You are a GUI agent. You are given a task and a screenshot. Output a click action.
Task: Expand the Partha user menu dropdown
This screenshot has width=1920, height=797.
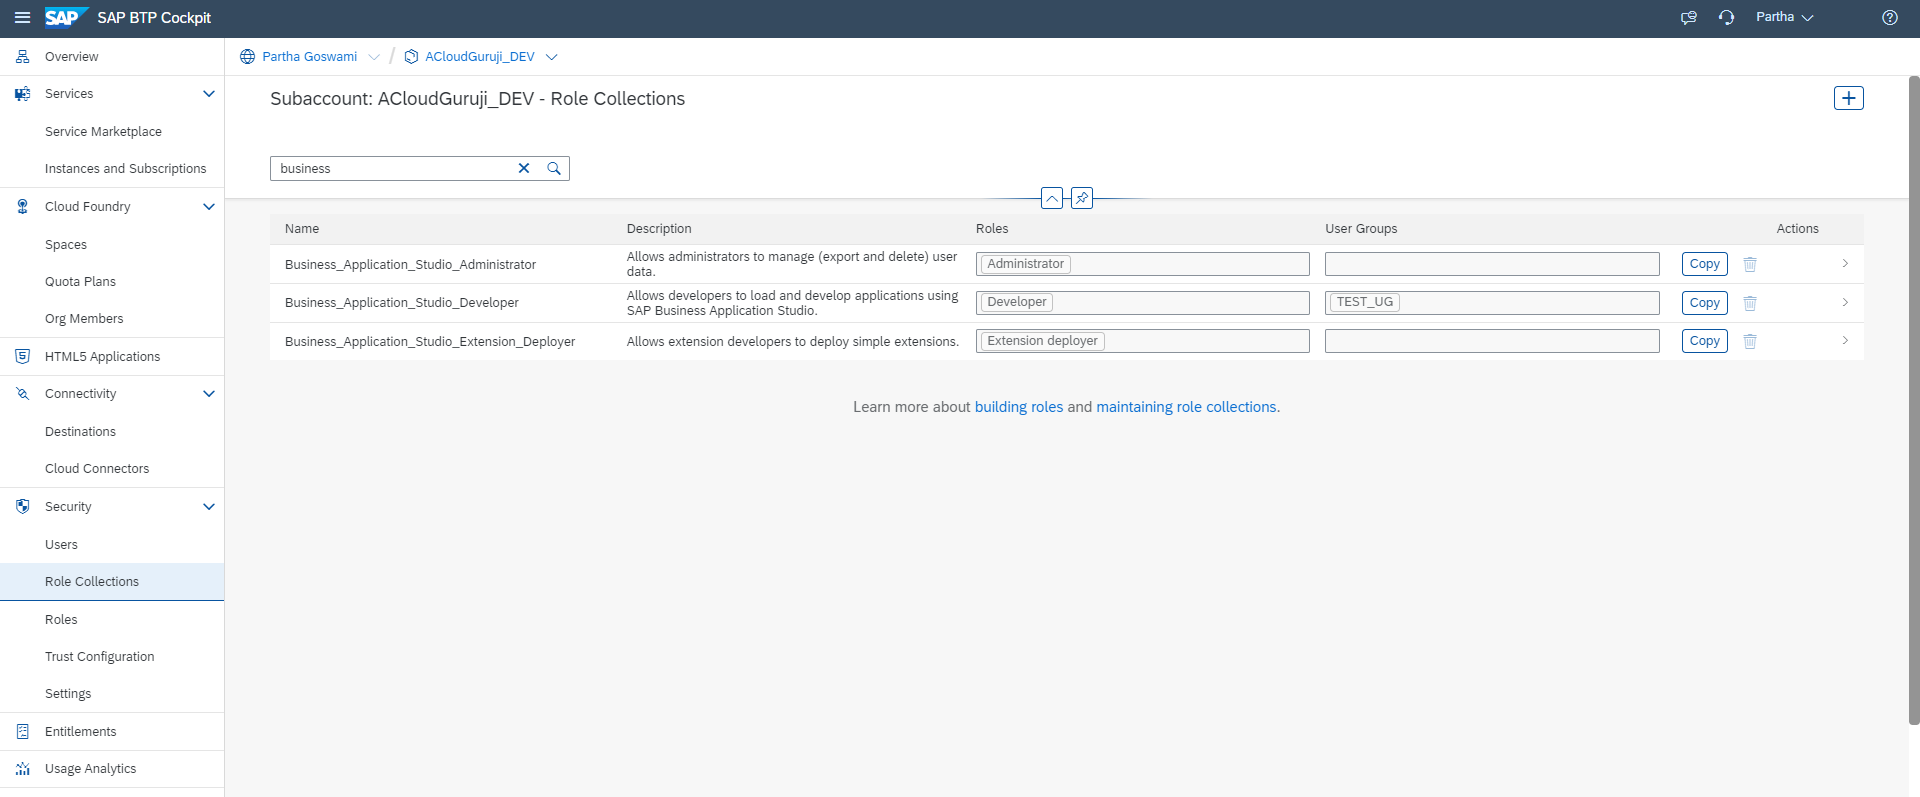[1784, 18]
